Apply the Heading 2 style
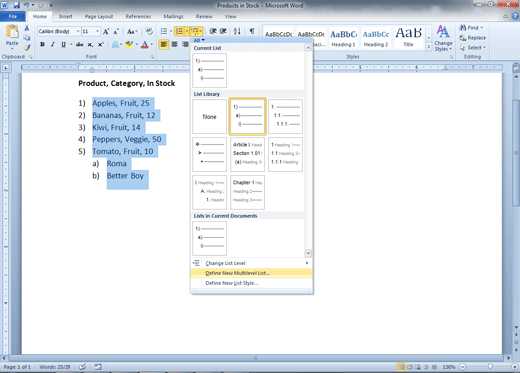The image size is (520, 373). click(376, 38)
